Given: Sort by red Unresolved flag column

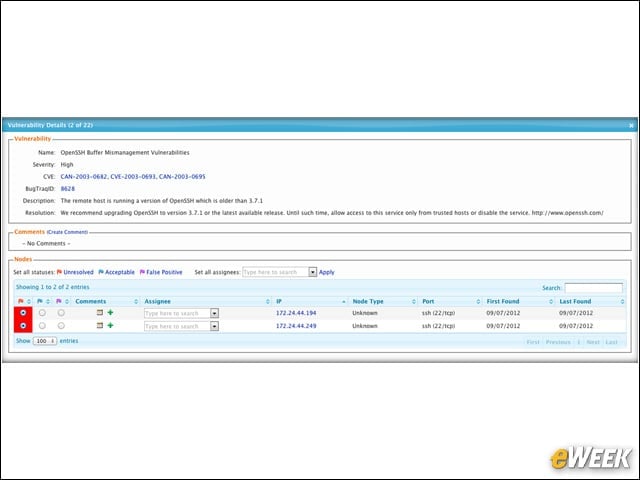Looking at the screenshot, I should click(23, 301).
